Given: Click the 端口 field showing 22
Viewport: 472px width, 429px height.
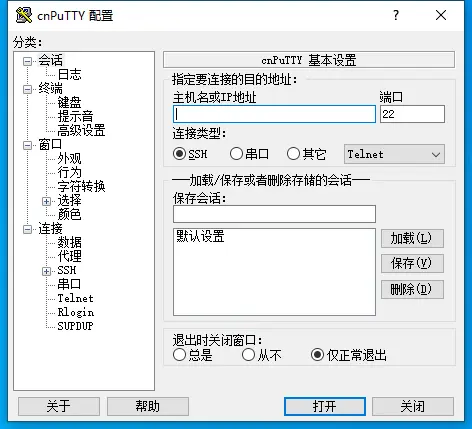Looking at the screenshot, I should tap(412, 114).
